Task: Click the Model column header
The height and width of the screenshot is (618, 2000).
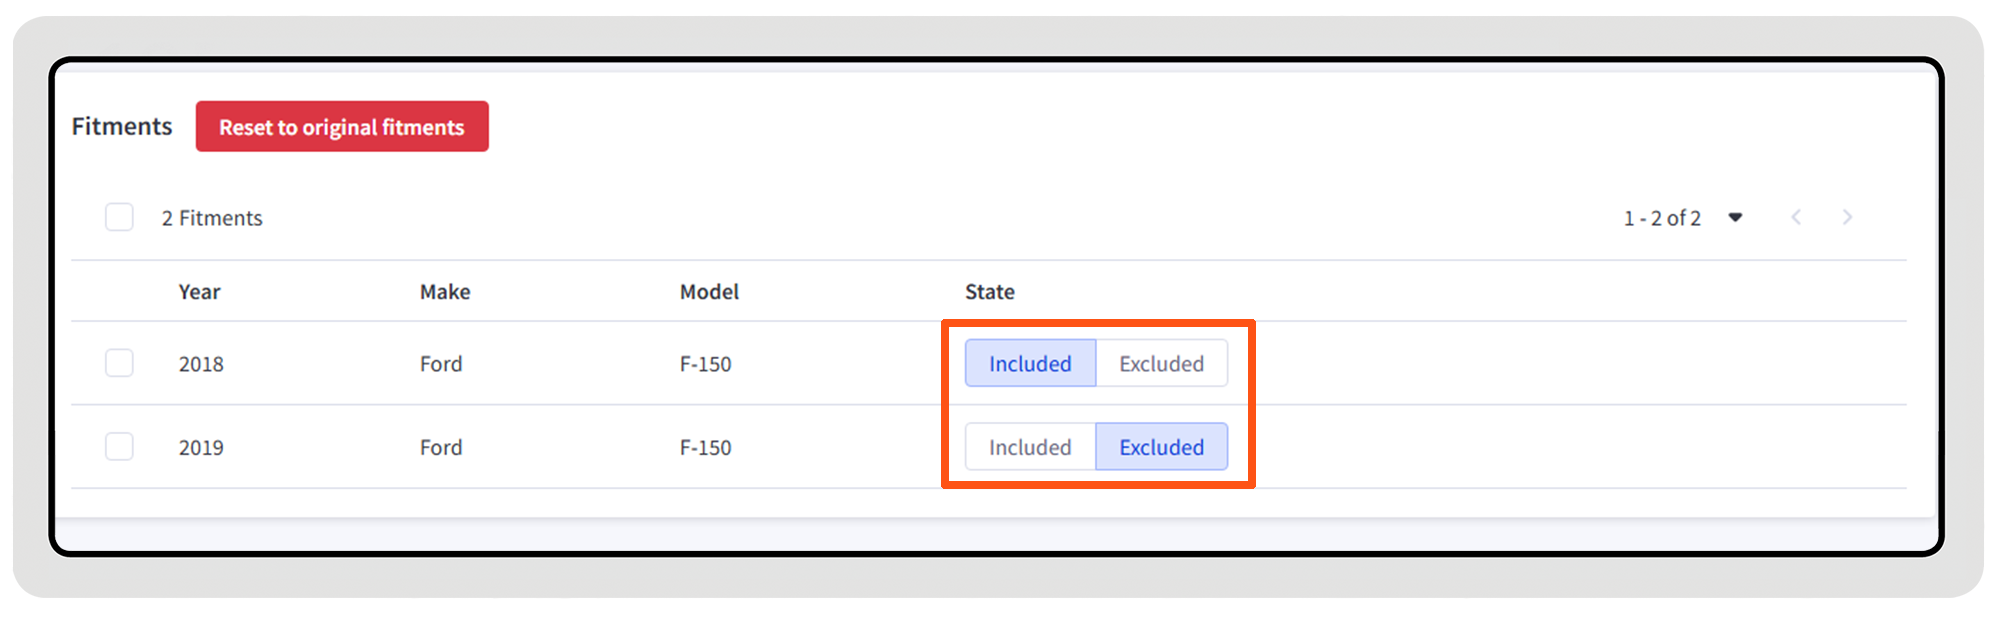Action: 709,292
